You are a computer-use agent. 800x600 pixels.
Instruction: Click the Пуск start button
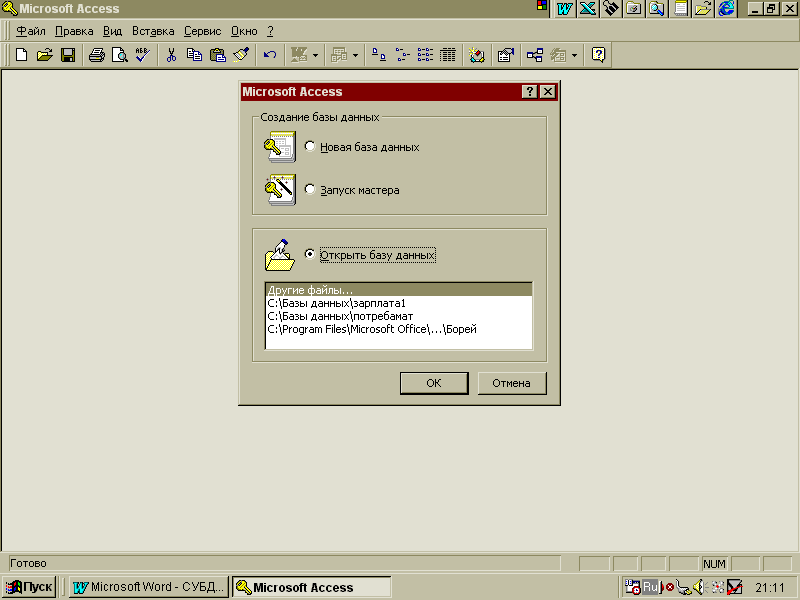[29, 587]
